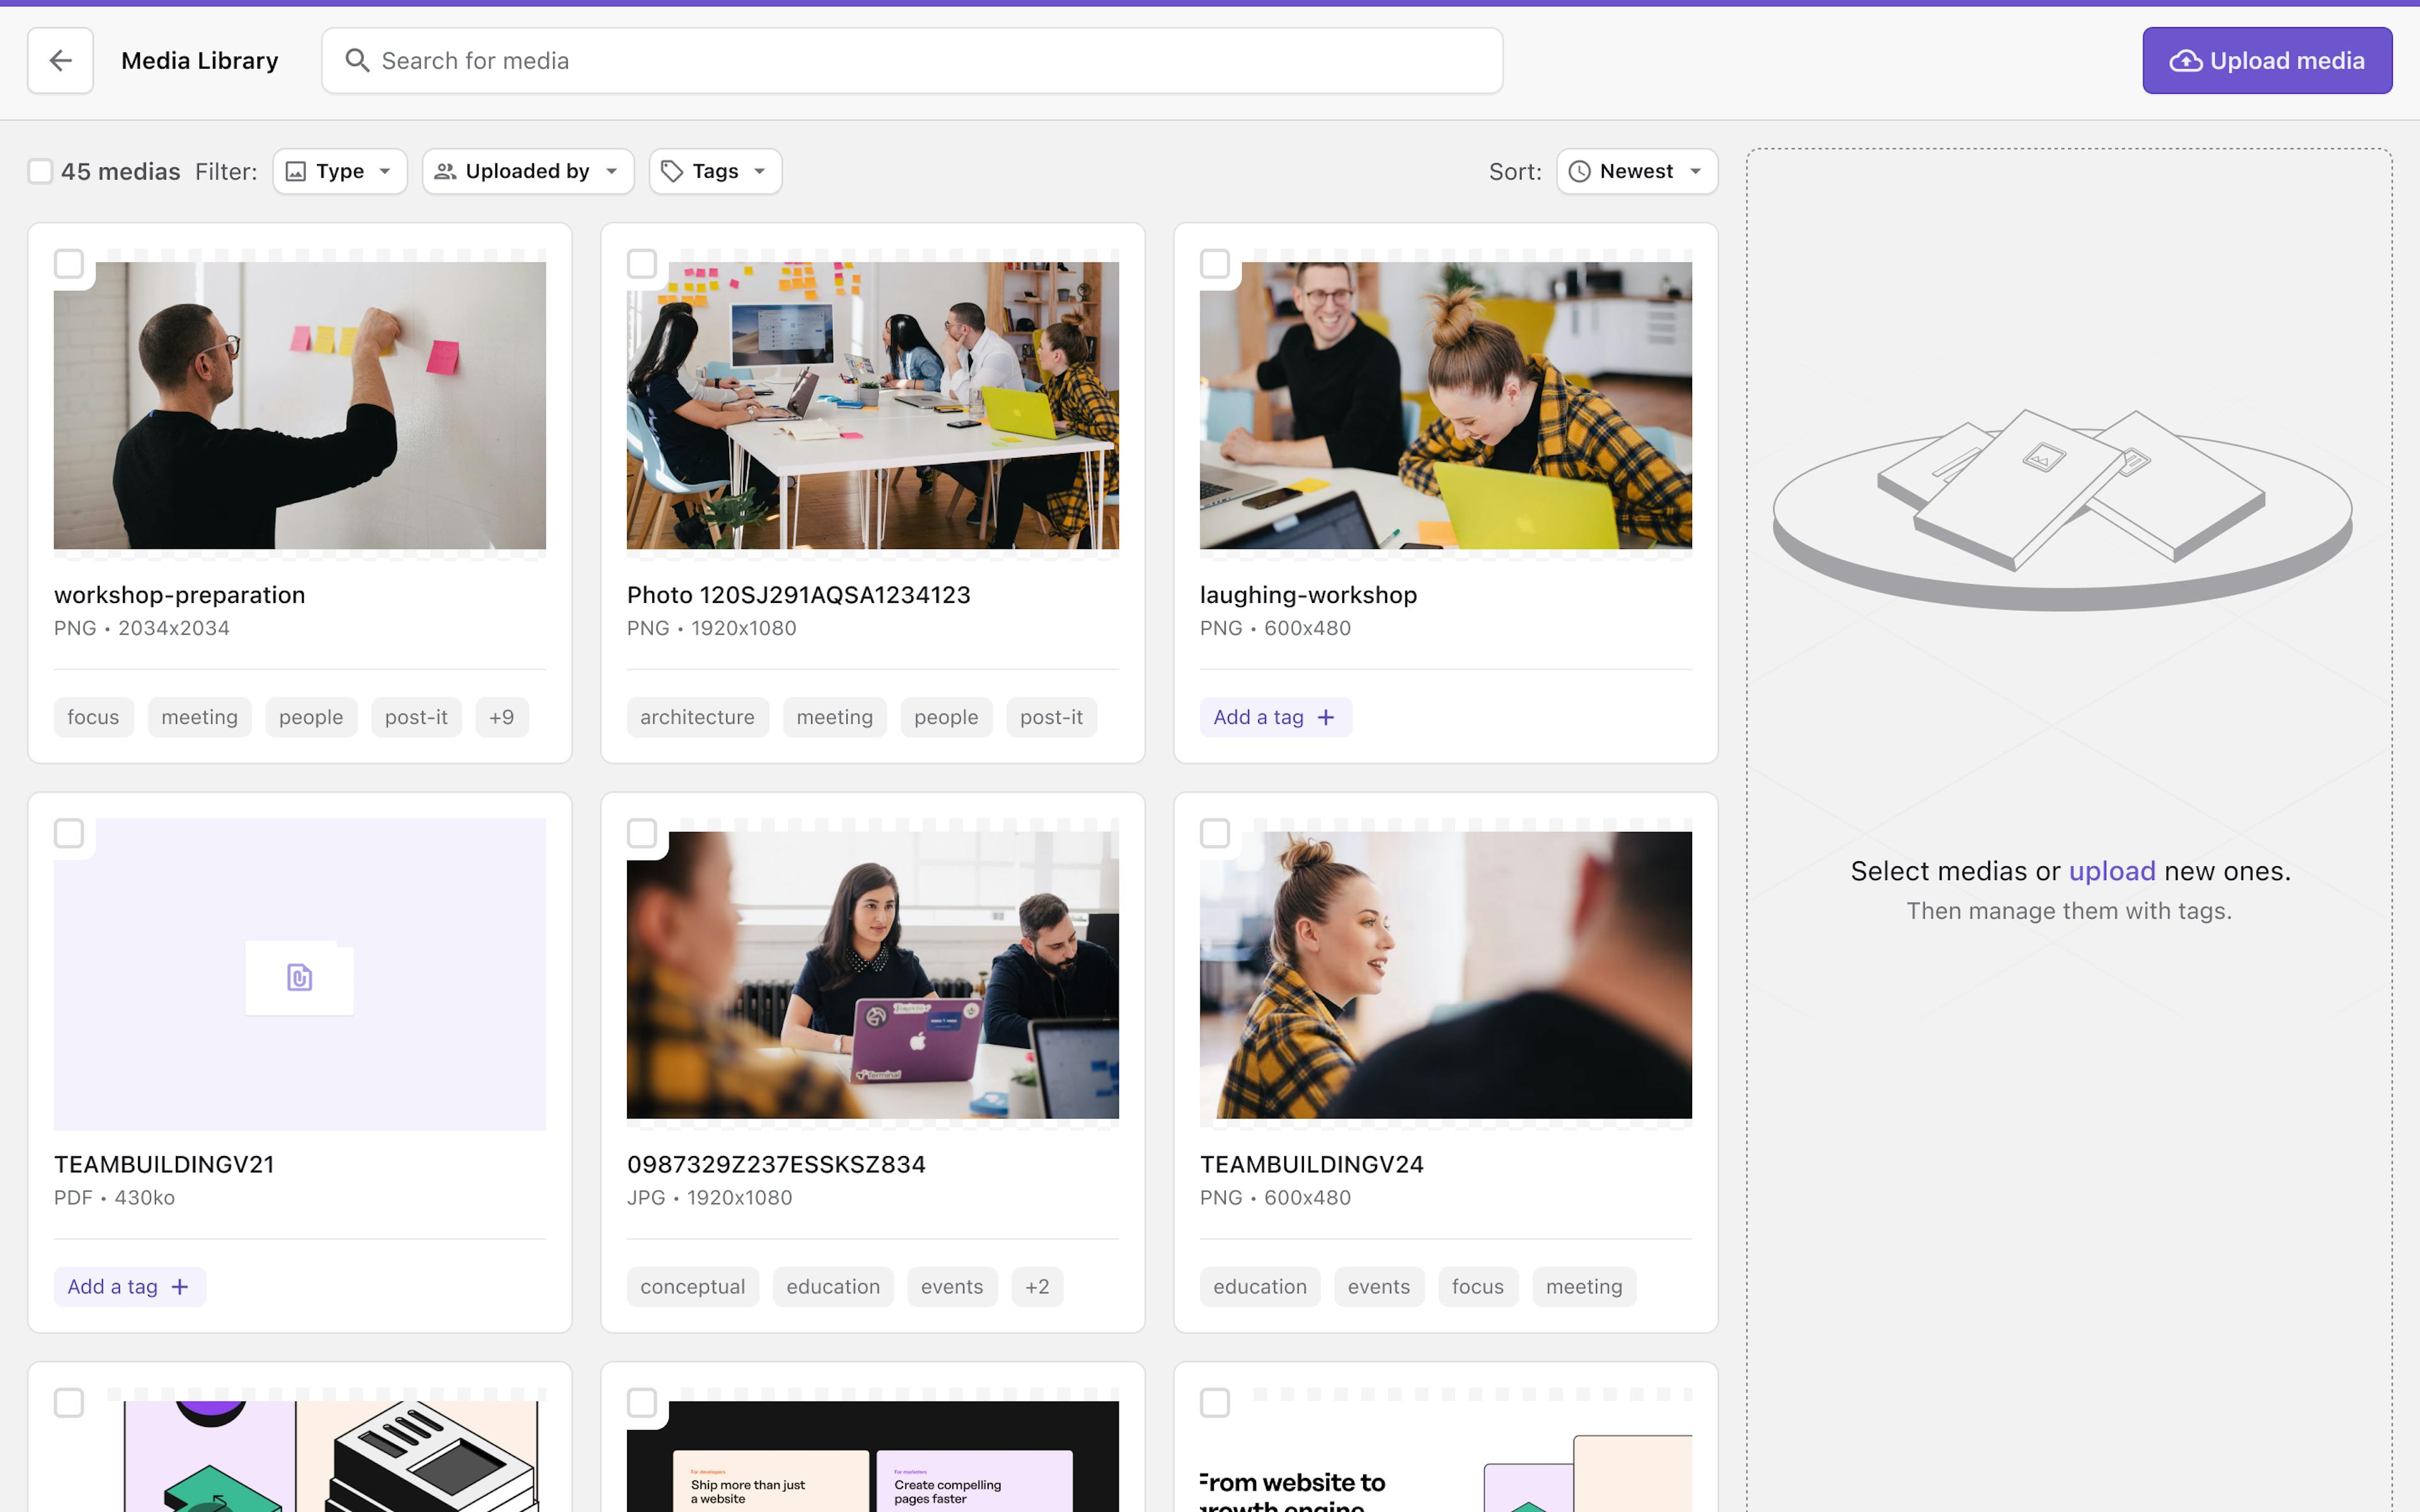The height and width of the screenshot is (1512, 2420).
Task: Add a tag to laughing-workshop
Action: tap(1275, 717)
